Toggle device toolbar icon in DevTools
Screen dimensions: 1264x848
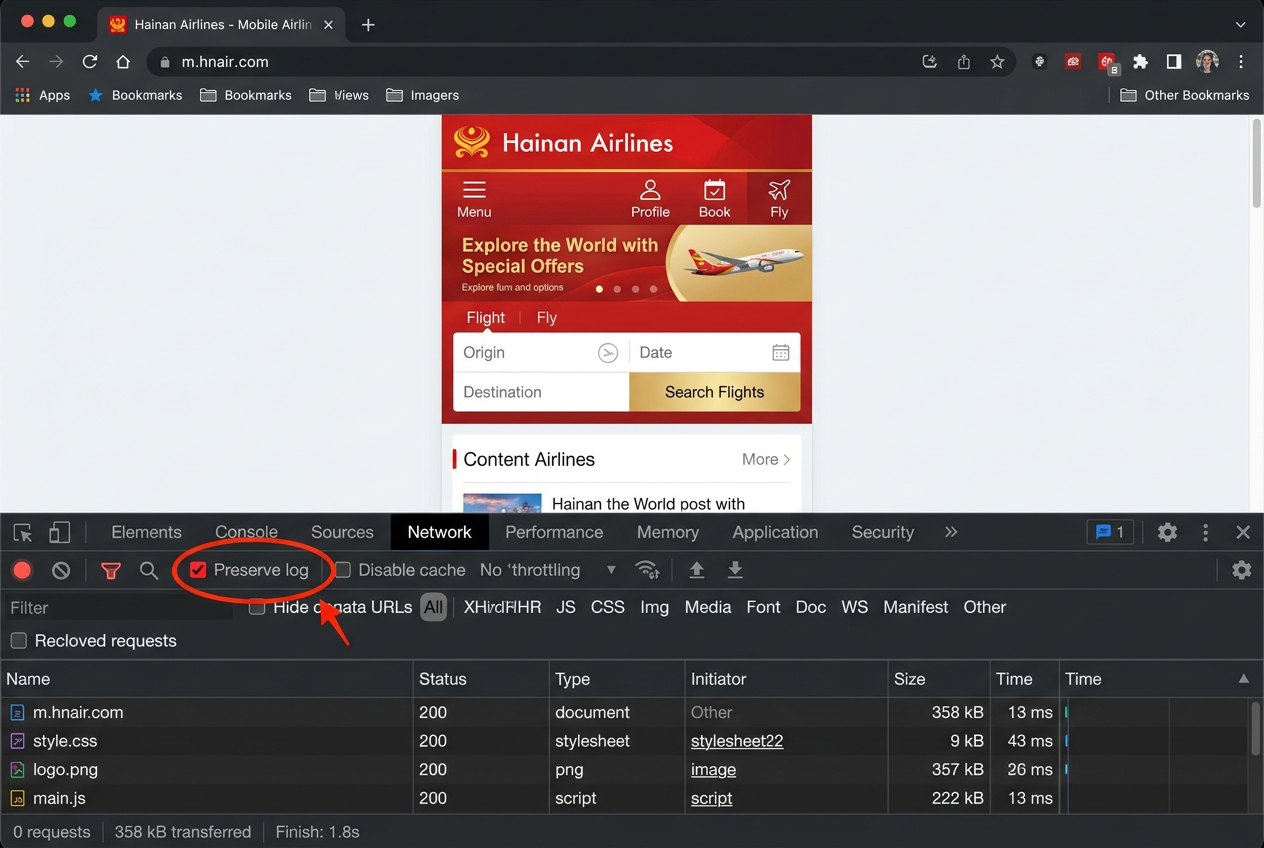(60, 533)
